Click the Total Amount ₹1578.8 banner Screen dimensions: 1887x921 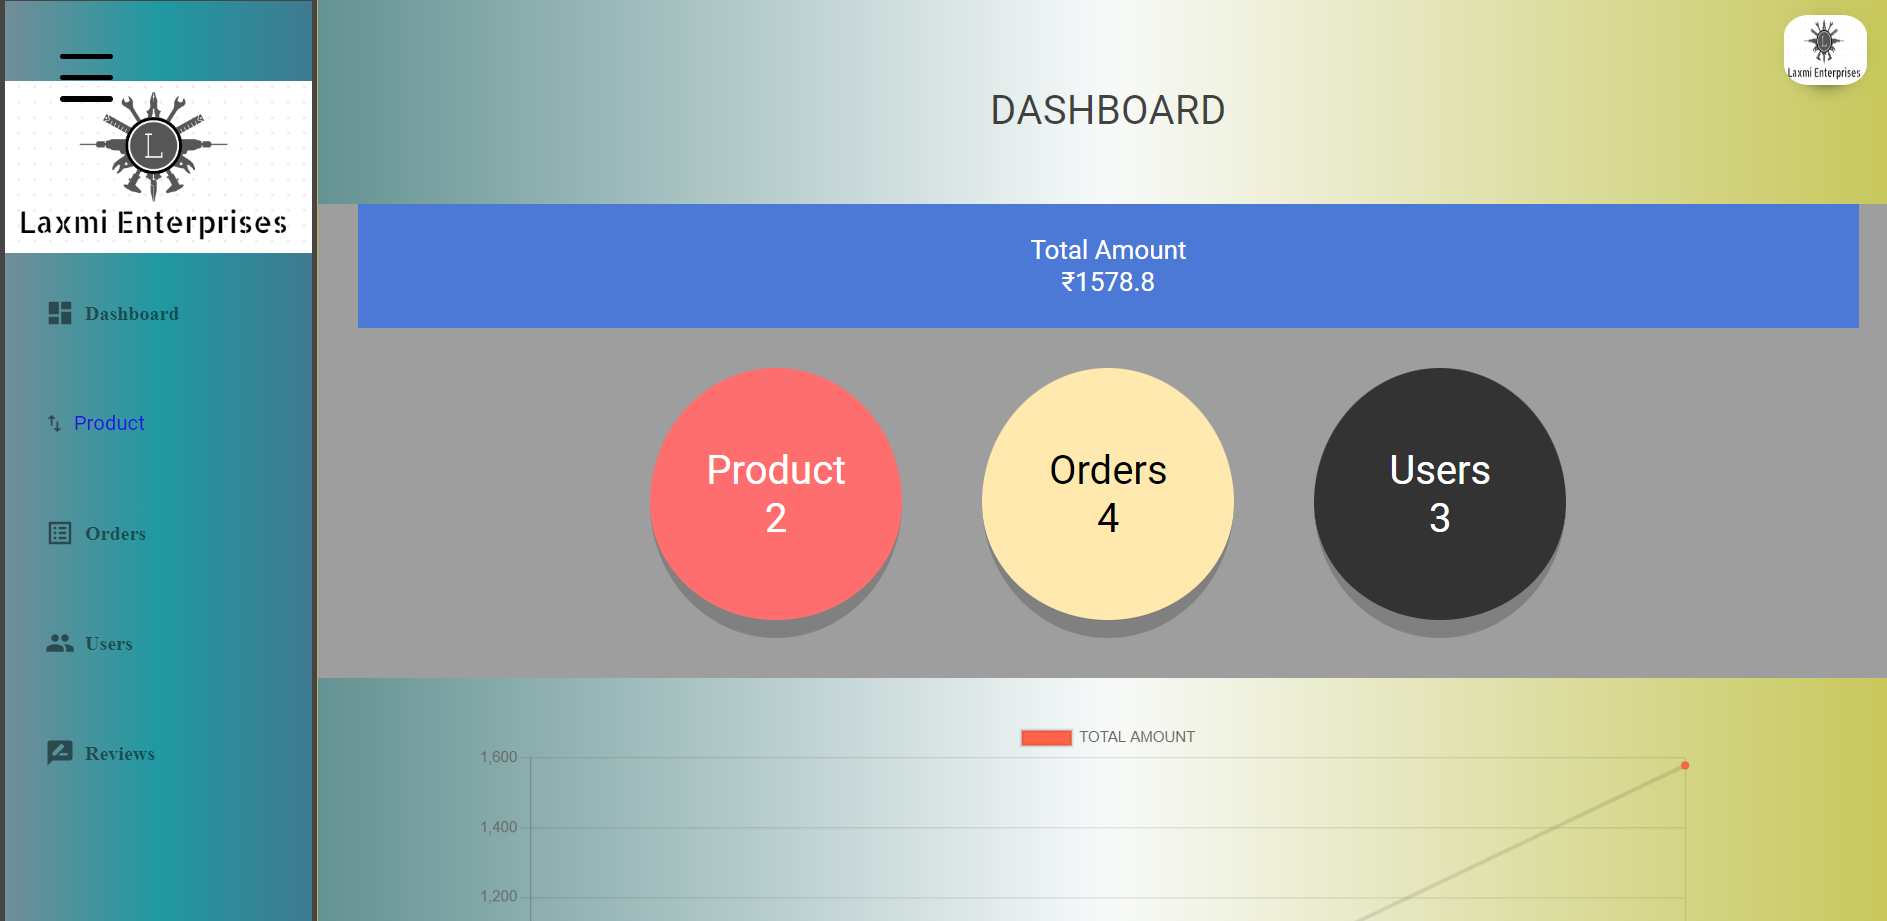click(1108, 266)
